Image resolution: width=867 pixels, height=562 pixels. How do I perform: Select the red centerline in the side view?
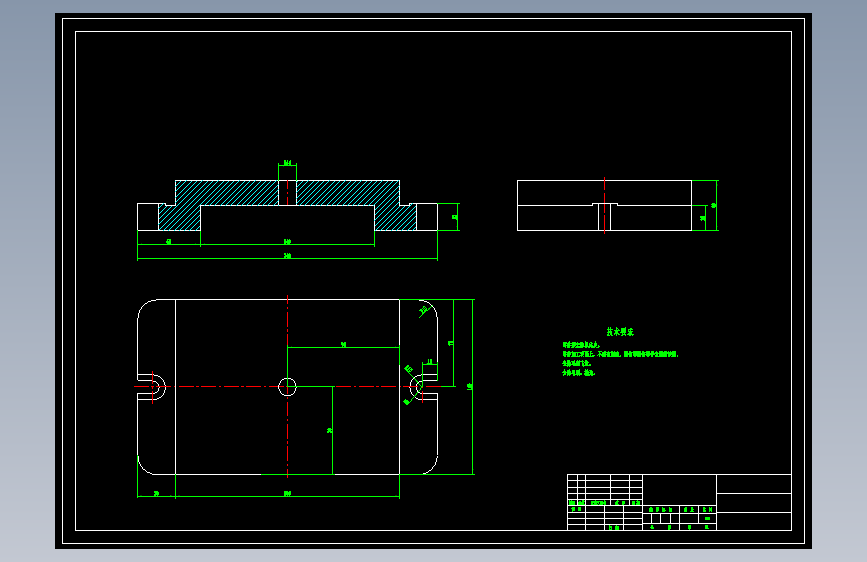pyautogui.click(x=604, y=205)
